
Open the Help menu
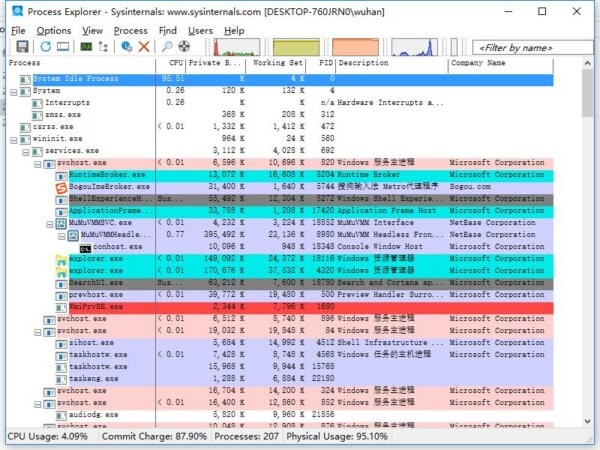click(234, 31)
